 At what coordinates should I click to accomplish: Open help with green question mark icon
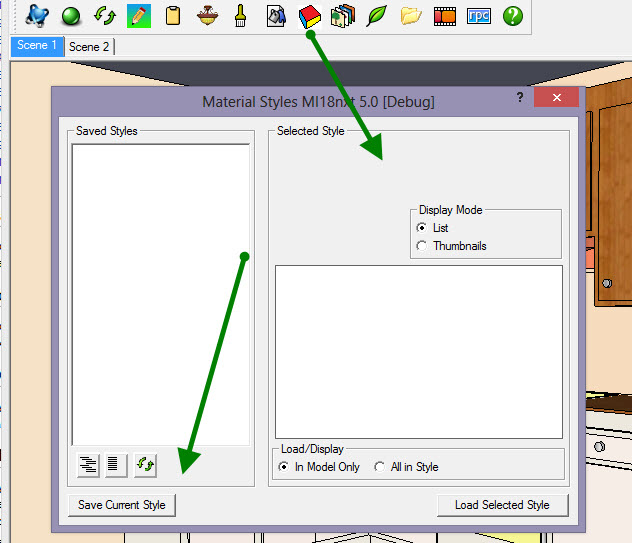(513, 15)
